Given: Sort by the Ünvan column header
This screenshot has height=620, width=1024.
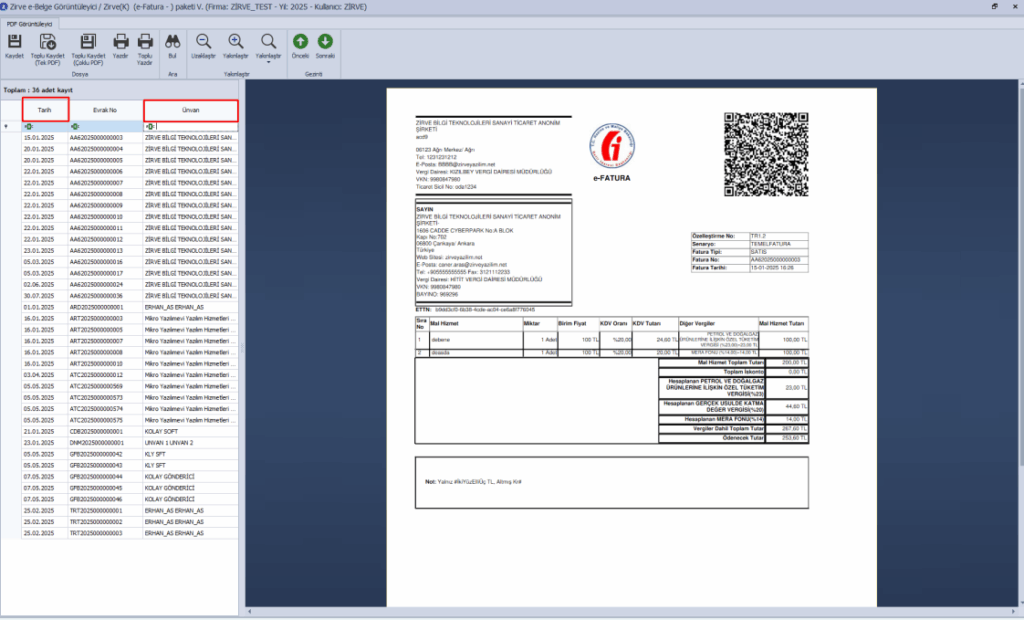Looking at the screenshot, I should 191,110.
